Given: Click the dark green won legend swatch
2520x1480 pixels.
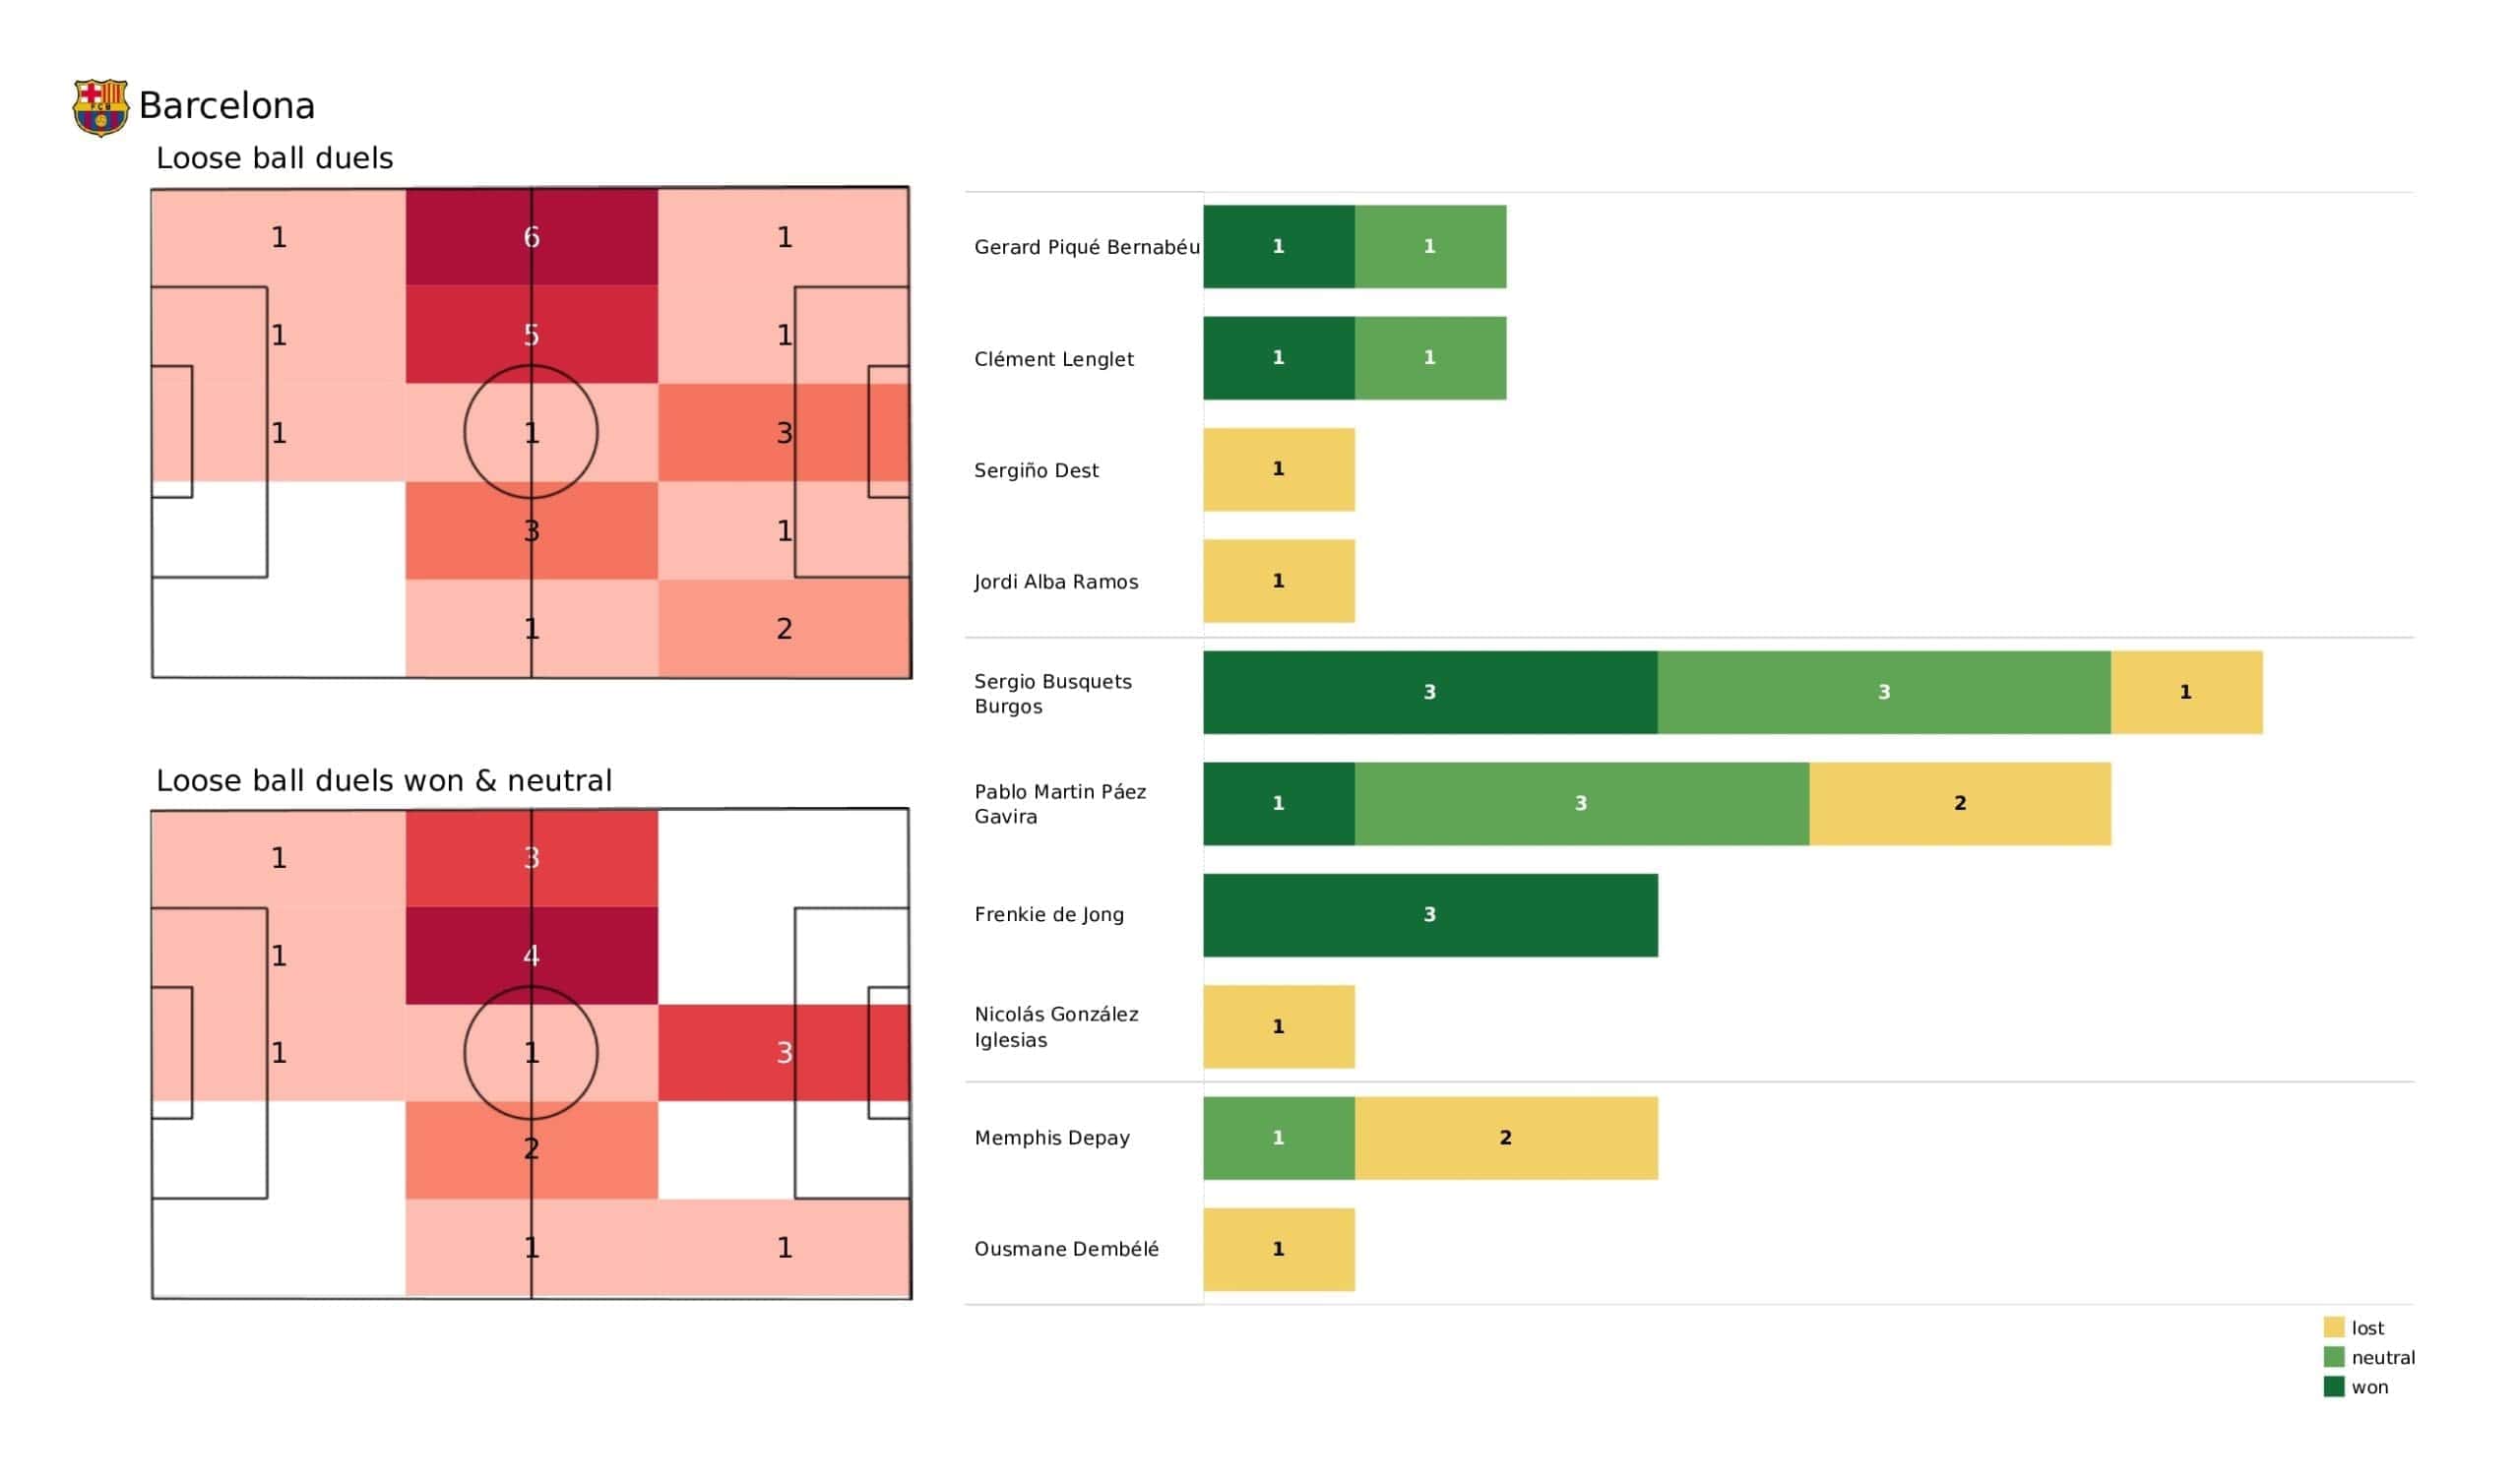Looking at the screenshot, I should (2334, 1387).
